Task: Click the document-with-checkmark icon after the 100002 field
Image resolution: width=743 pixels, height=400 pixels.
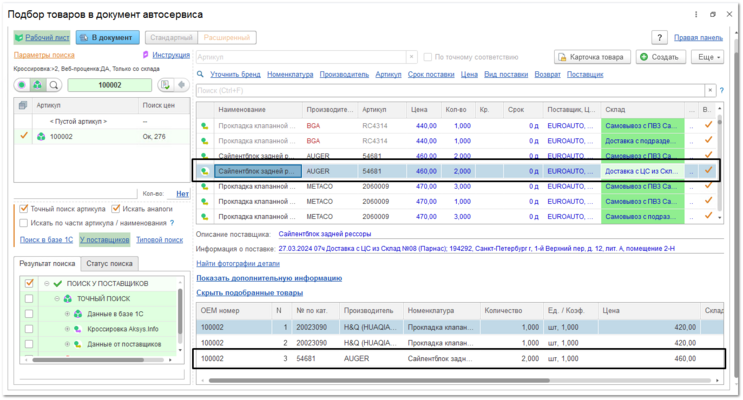Action: pos(165,85)
